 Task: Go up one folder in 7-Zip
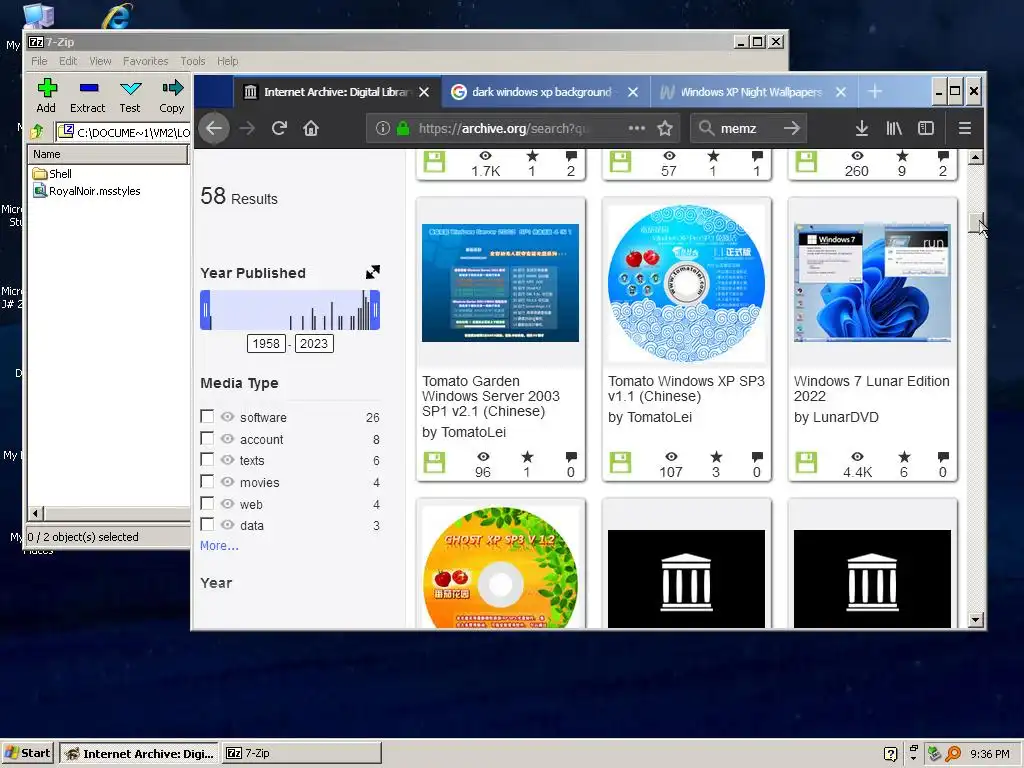39,132
